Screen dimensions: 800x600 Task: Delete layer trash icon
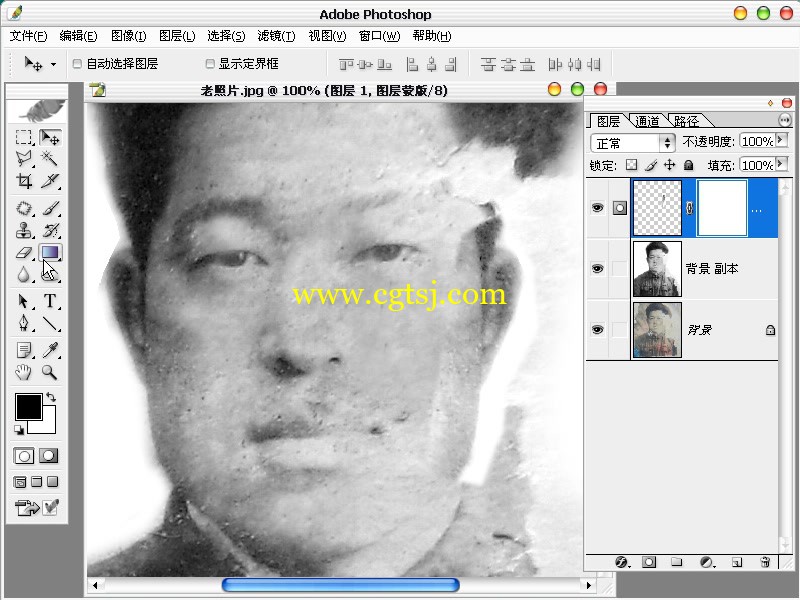pos(765,562)
